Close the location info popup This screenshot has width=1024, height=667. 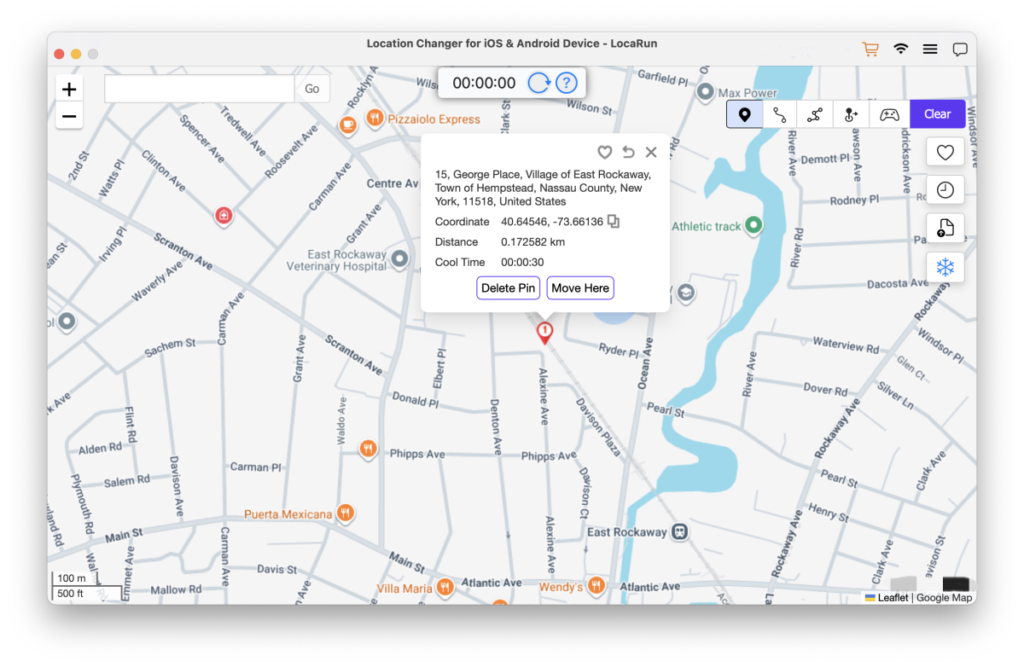tap(651, 152)
